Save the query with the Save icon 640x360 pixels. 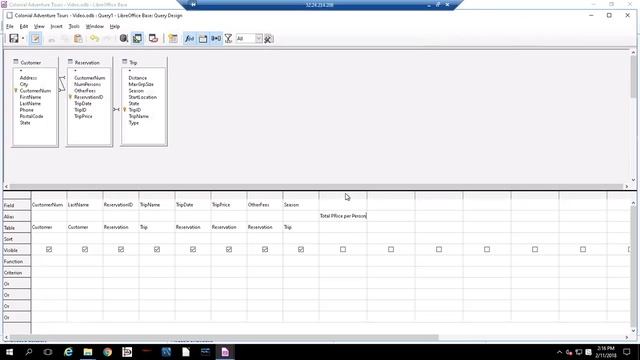(13, 38)
